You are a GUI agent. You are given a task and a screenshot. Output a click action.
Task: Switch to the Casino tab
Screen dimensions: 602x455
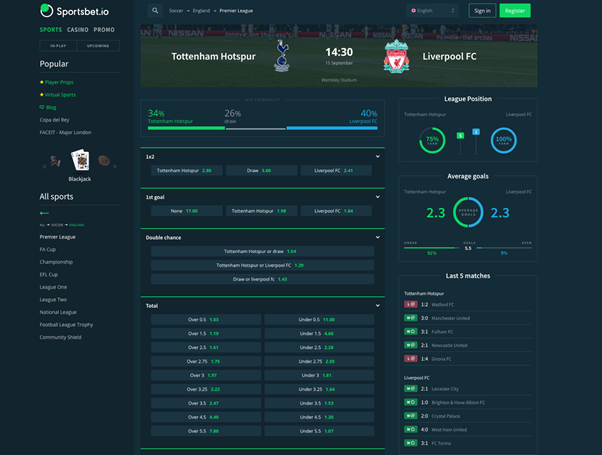[x=79, y=30]
